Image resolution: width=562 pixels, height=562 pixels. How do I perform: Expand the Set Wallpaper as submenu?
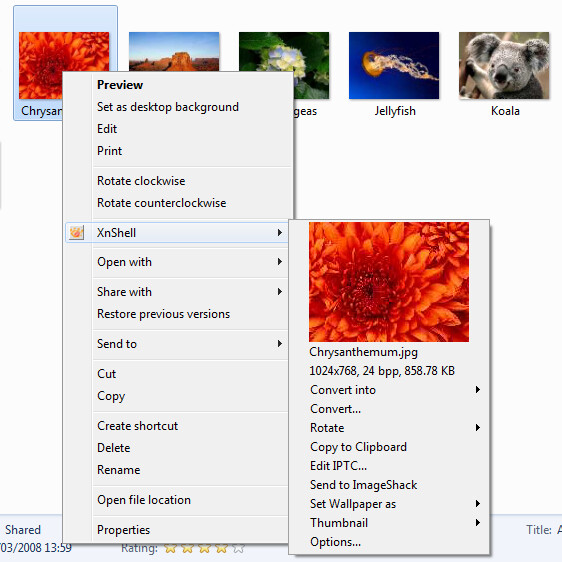coord(394,504)
